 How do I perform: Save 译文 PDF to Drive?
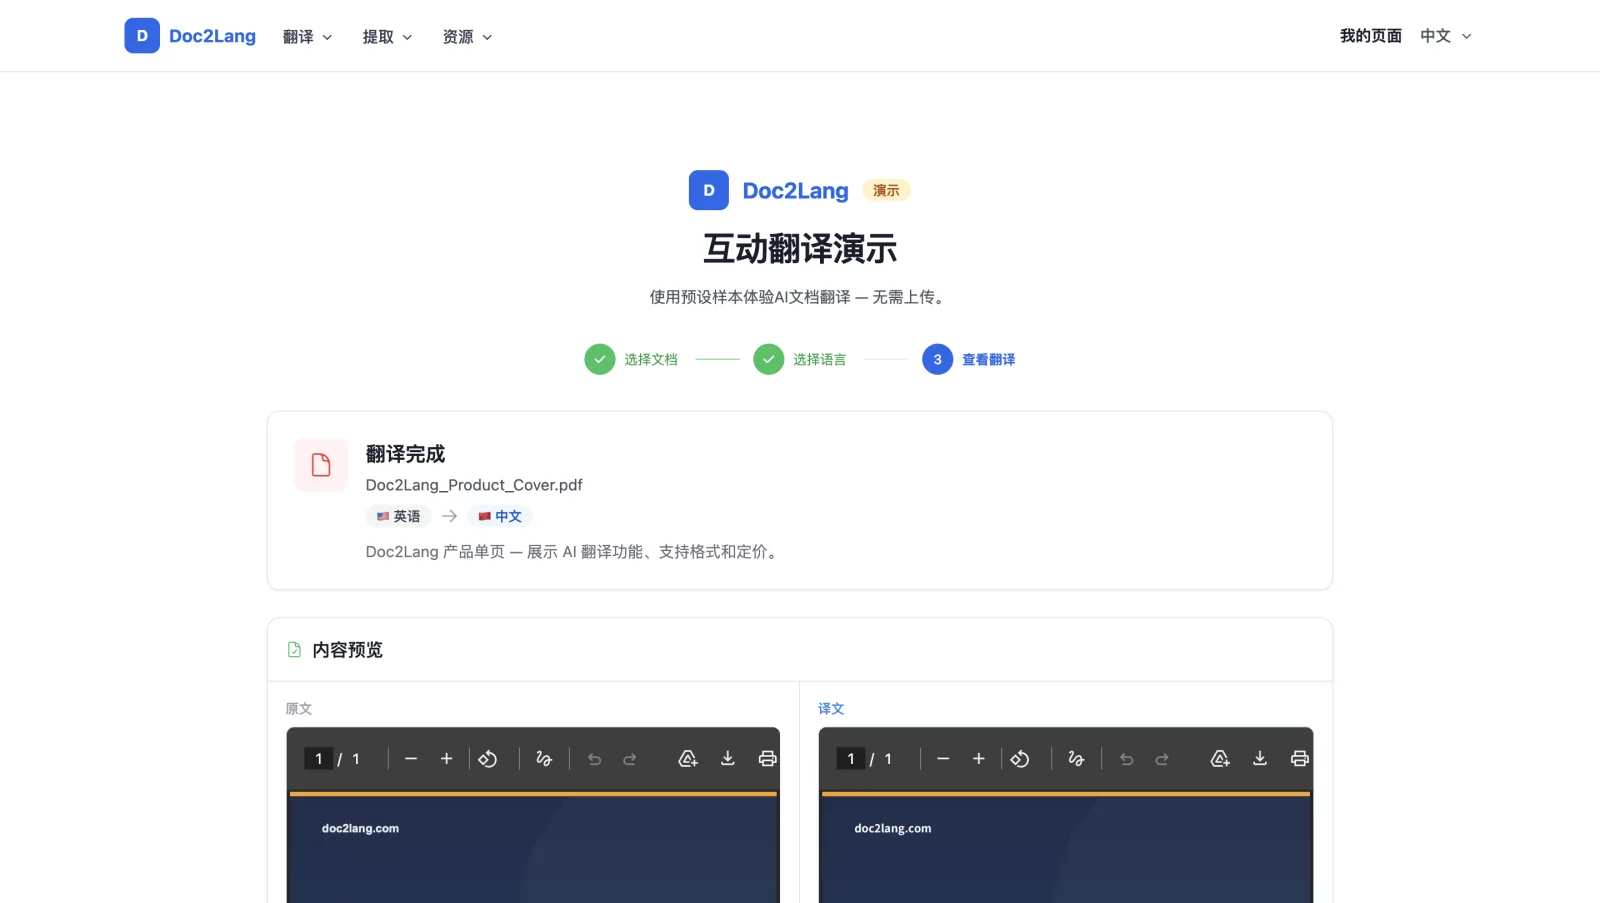point(1220,759)
